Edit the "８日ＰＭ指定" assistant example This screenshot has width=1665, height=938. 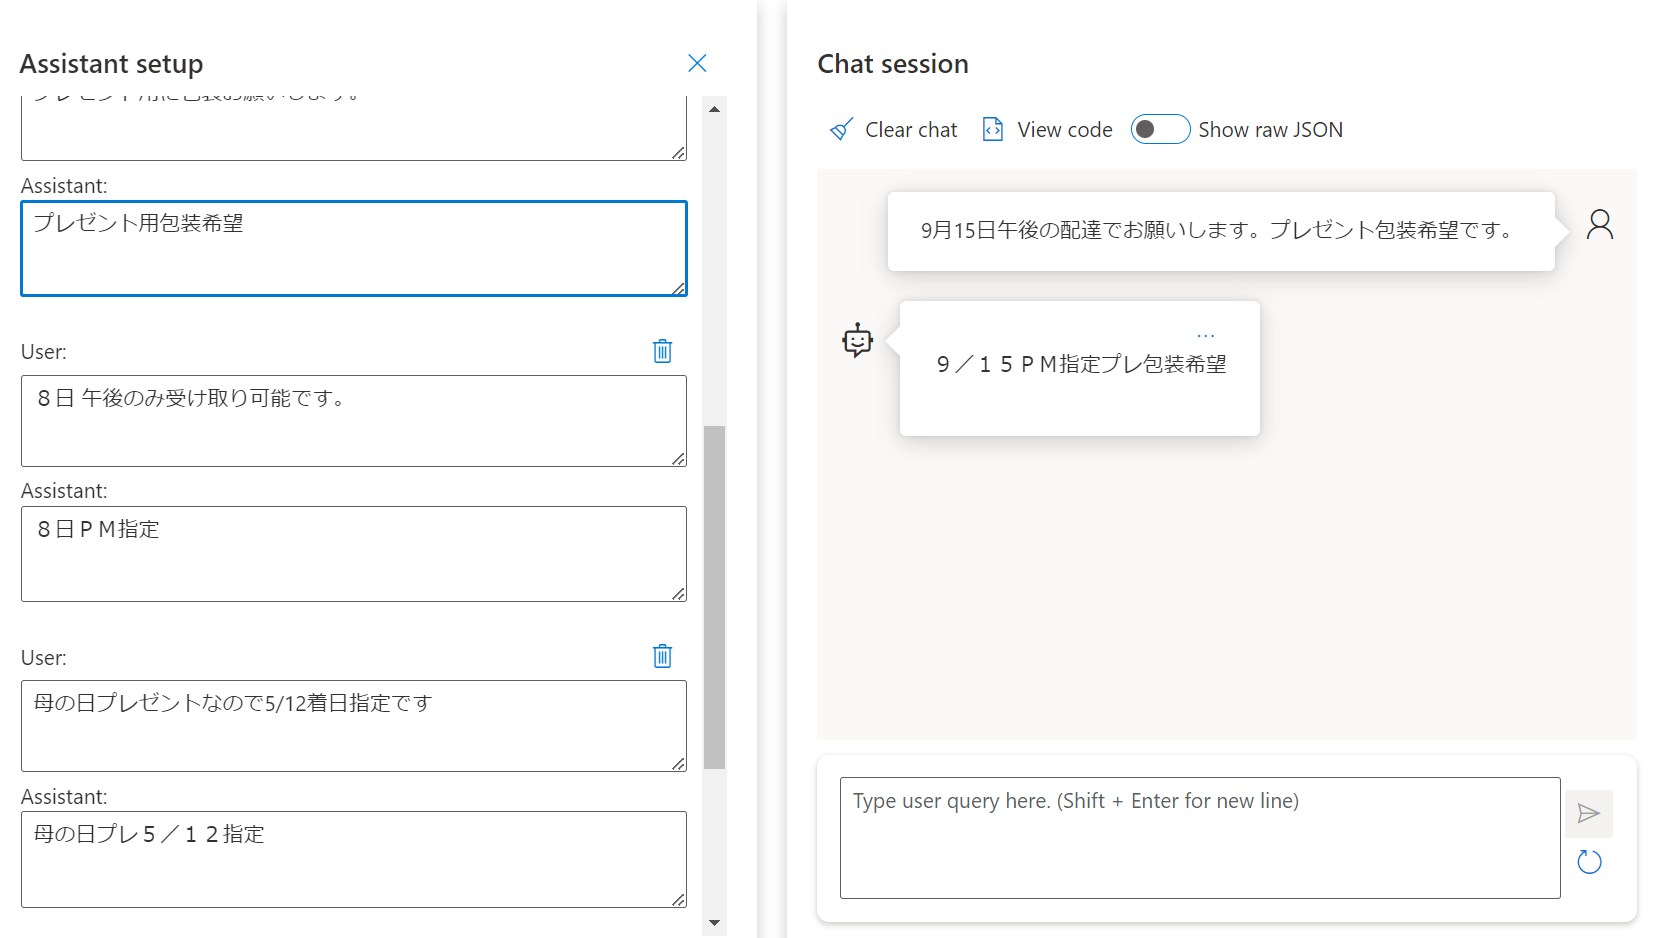coord(354,554)
